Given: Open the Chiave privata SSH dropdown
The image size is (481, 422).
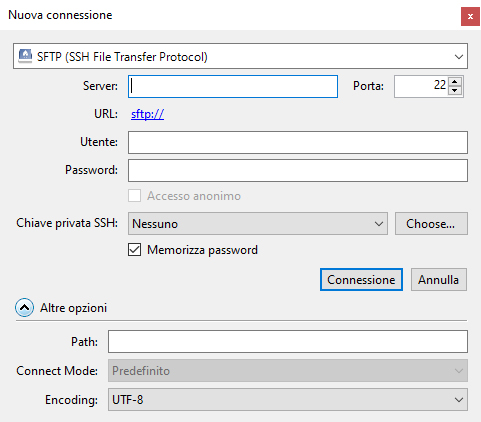Looking at the screenshot, I should tap(258, 223).
